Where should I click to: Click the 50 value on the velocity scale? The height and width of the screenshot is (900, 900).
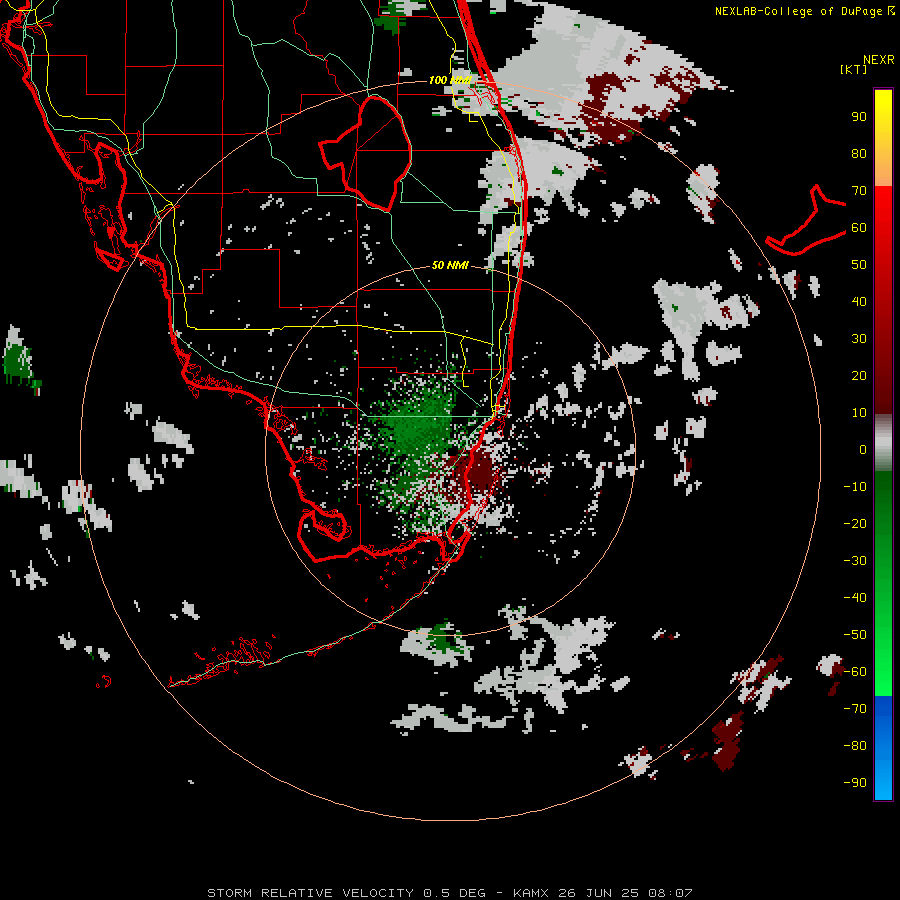coord(859,265)
